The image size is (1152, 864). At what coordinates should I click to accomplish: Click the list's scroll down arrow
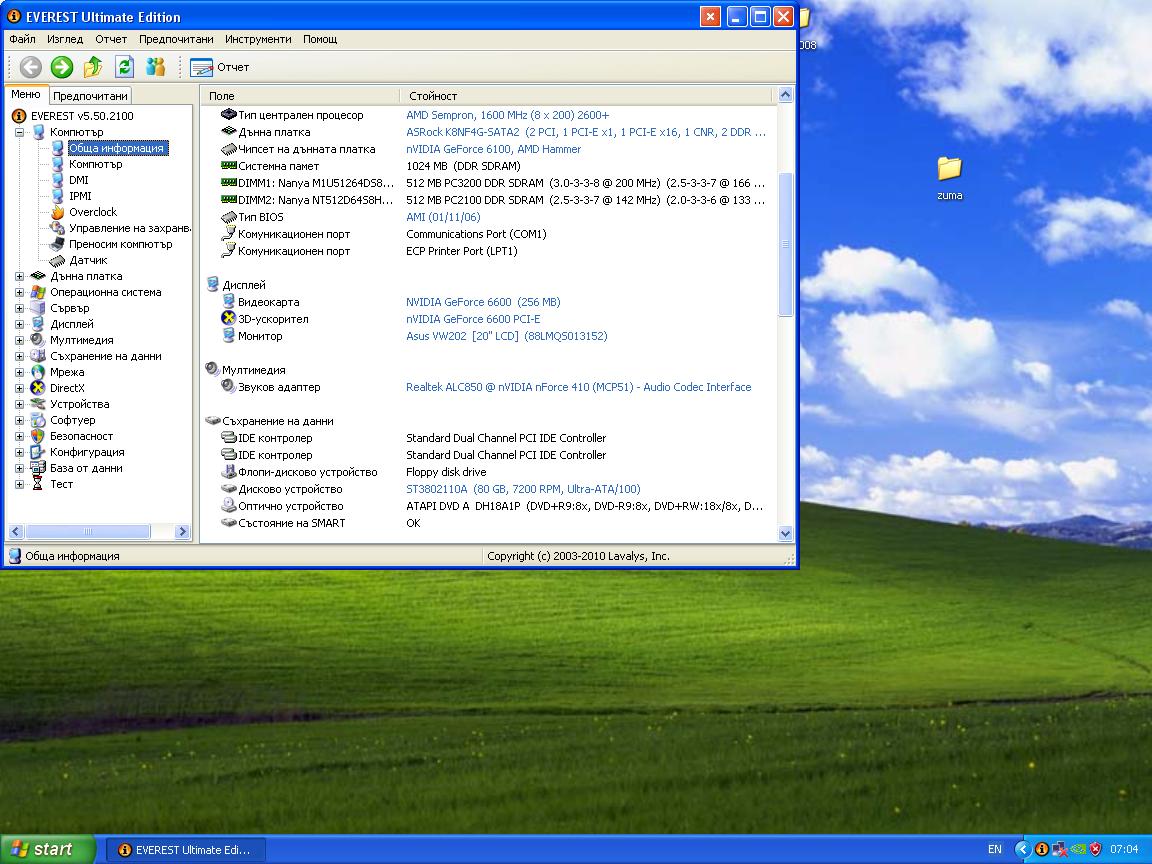785,534
